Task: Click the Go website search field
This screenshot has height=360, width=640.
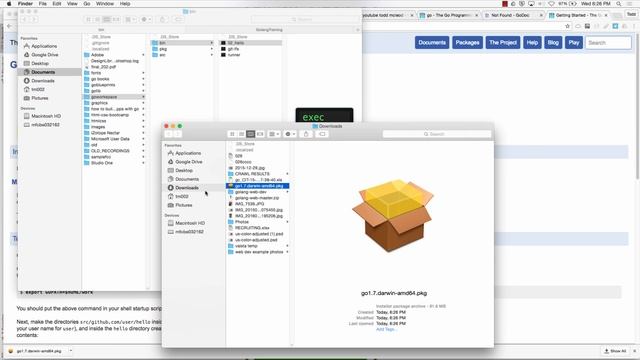Action: pos(609,42)
